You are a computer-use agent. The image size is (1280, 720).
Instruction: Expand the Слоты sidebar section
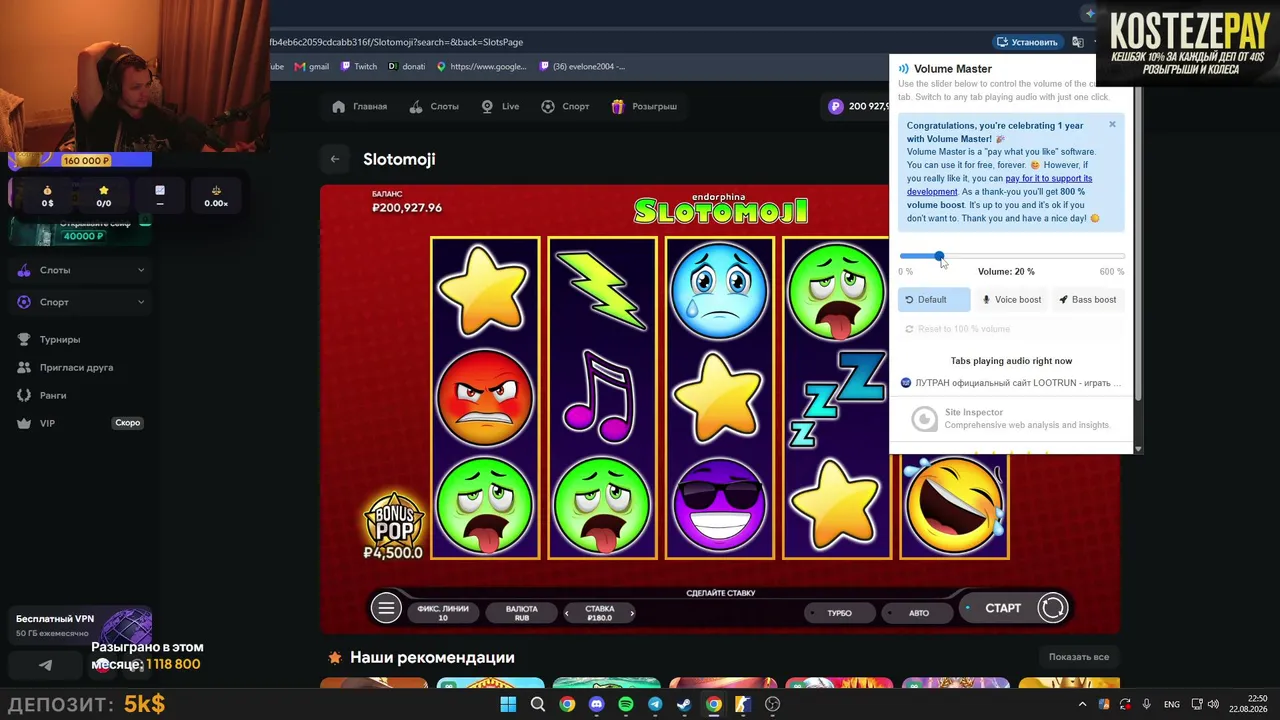tap(80, 270)
